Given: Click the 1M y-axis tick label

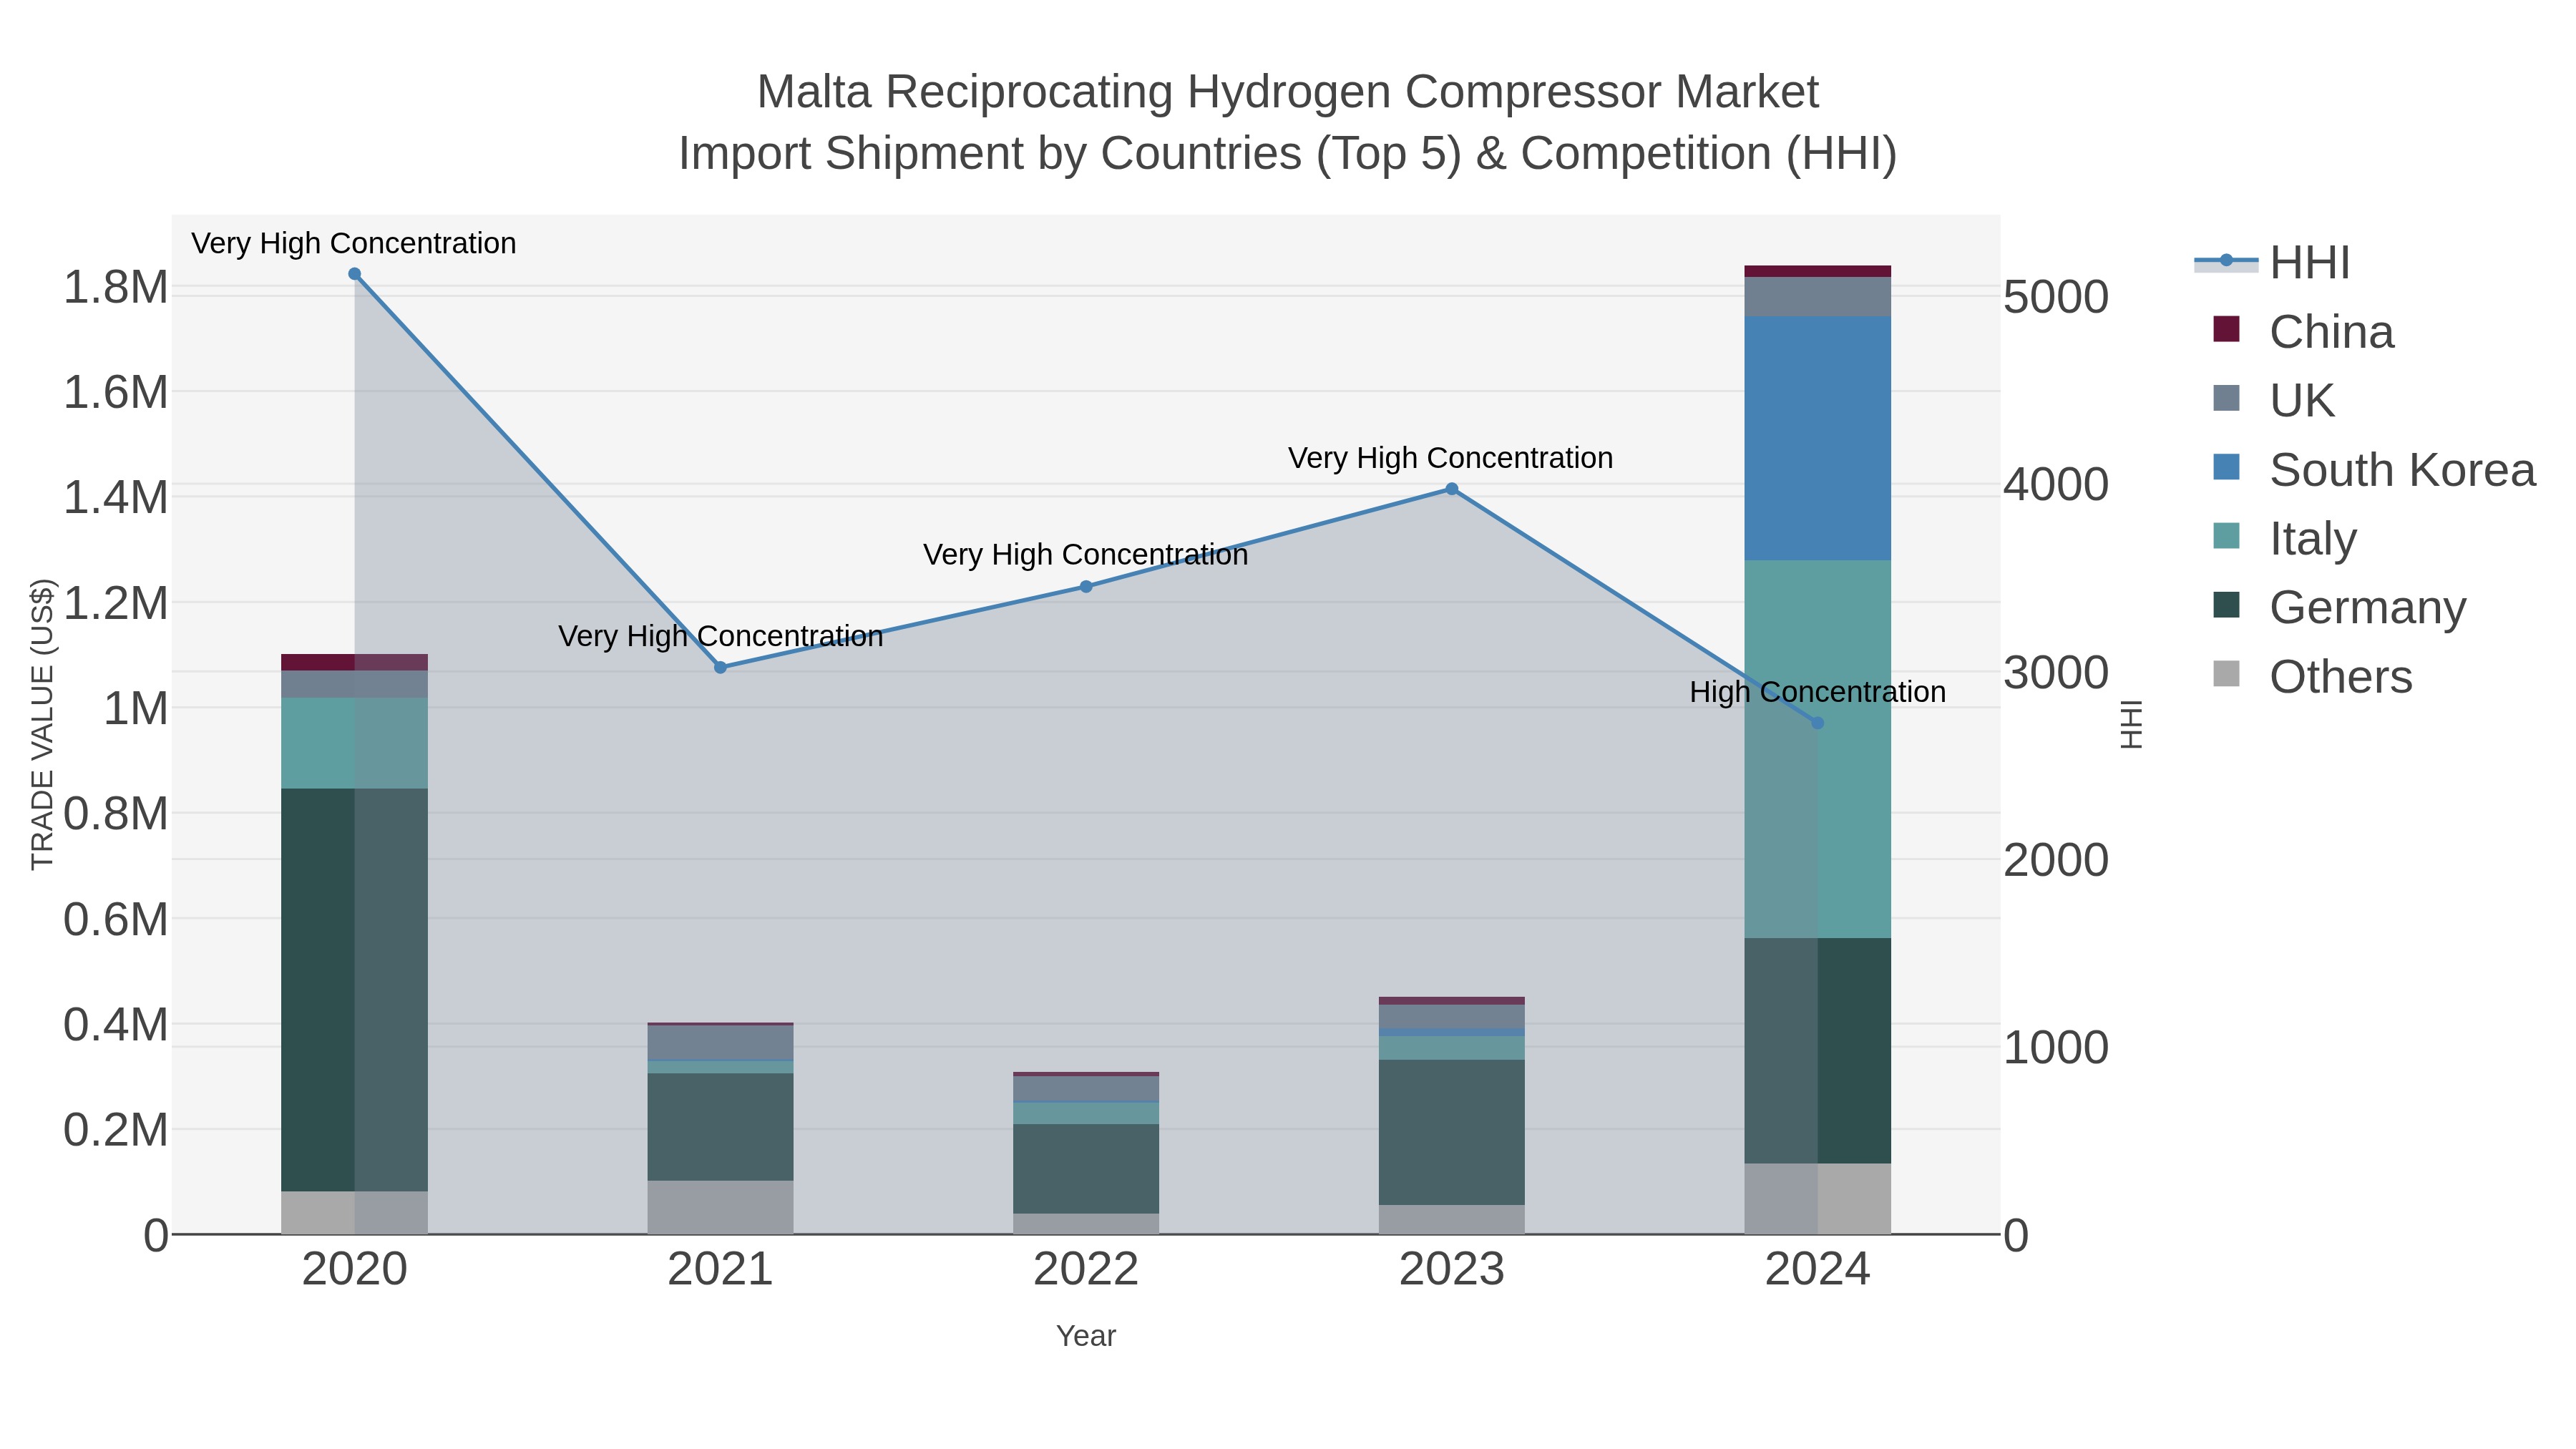Looking at the screenshot, I should click(x=135, y=709).
